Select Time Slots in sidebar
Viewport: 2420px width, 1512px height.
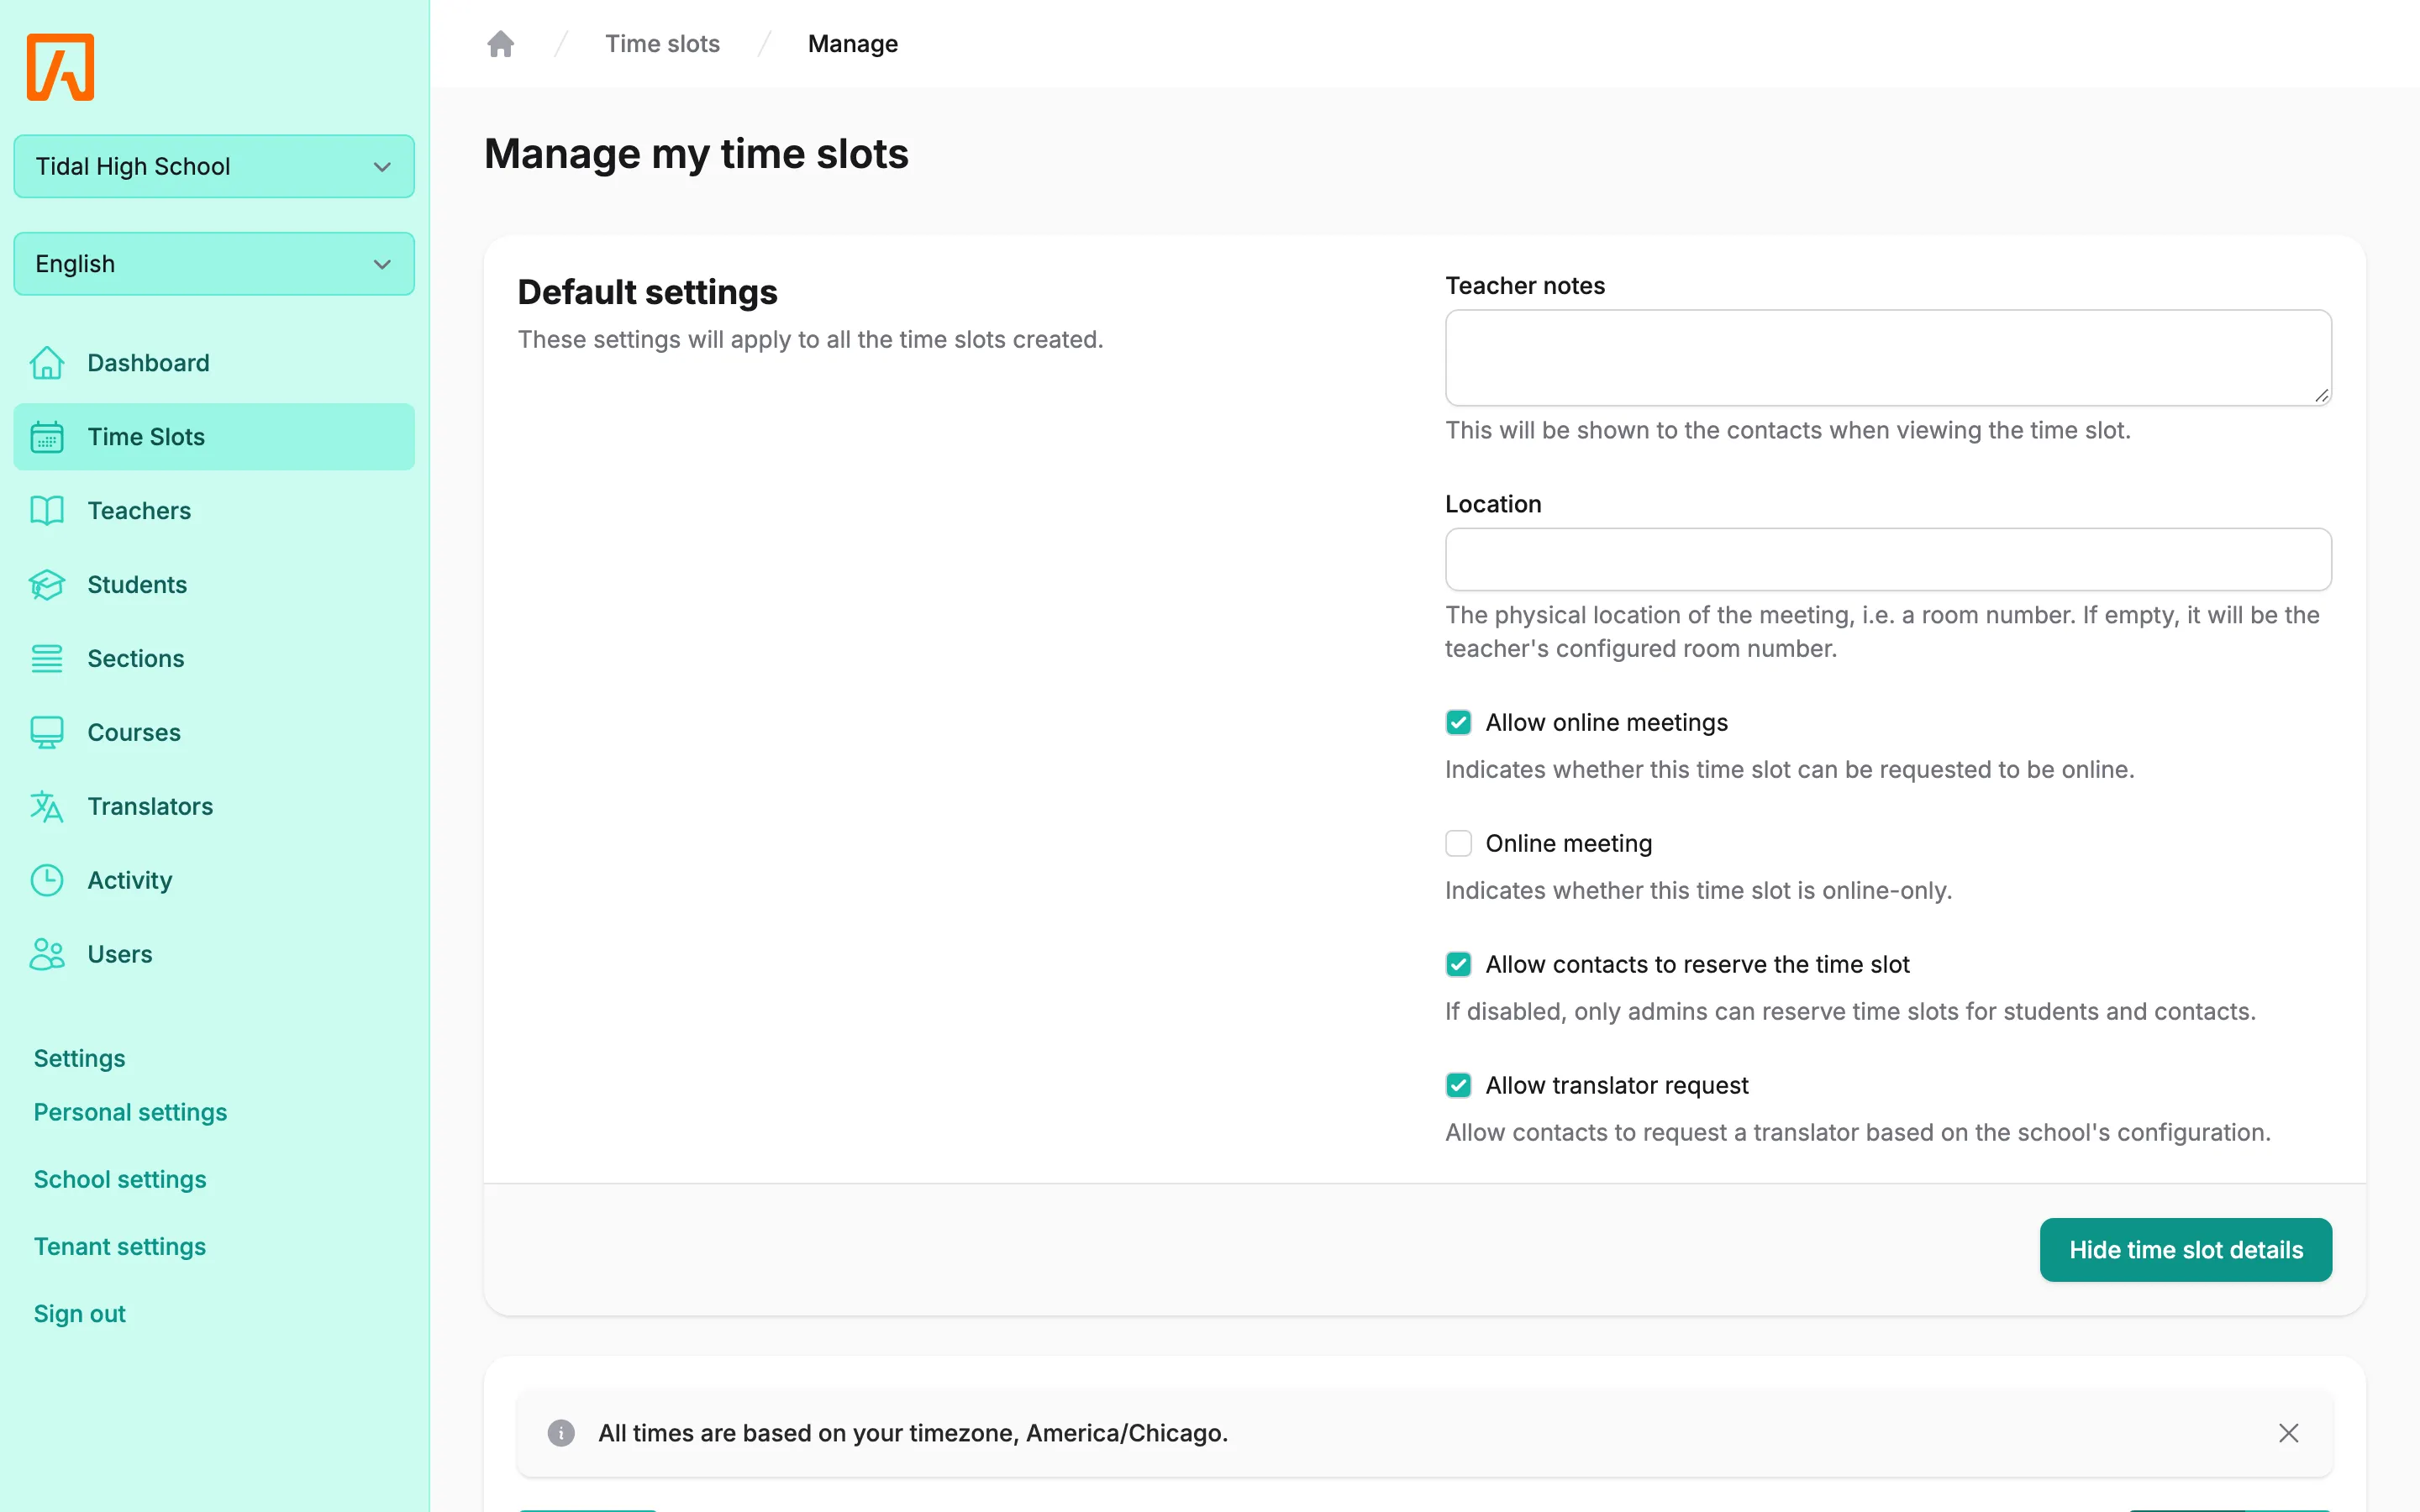tap(214, 437)
